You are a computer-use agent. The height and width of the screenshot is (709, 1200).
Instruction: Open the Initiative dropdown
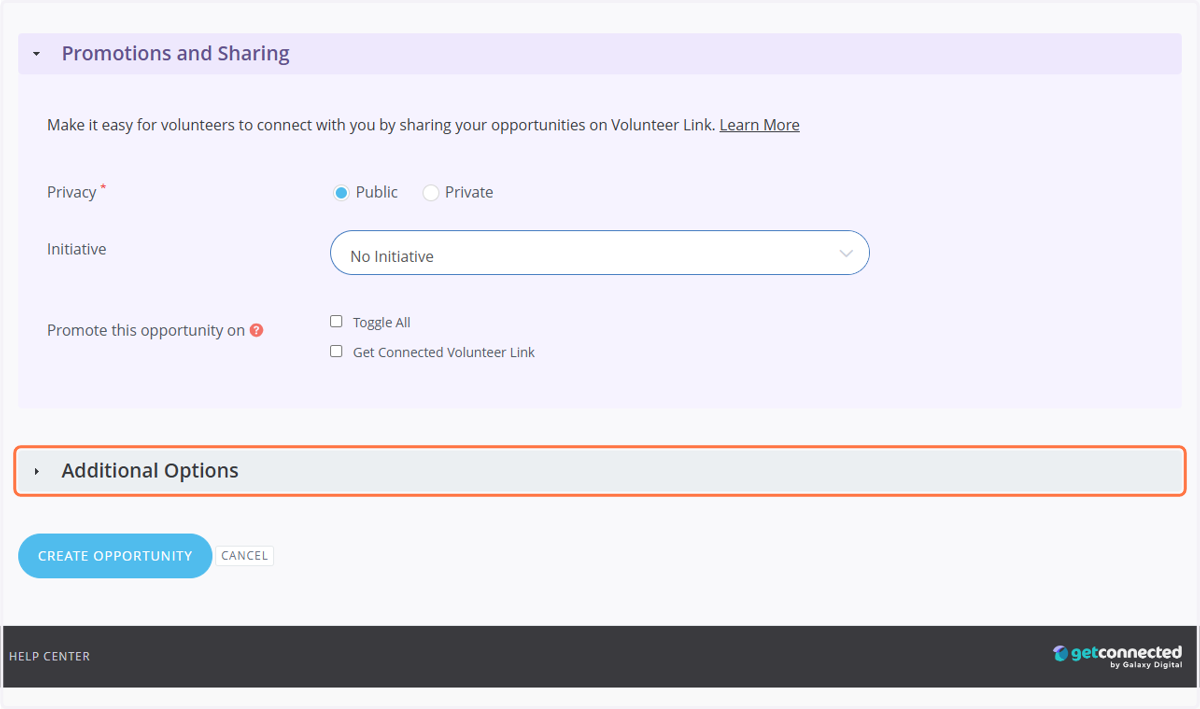[600, 254]
